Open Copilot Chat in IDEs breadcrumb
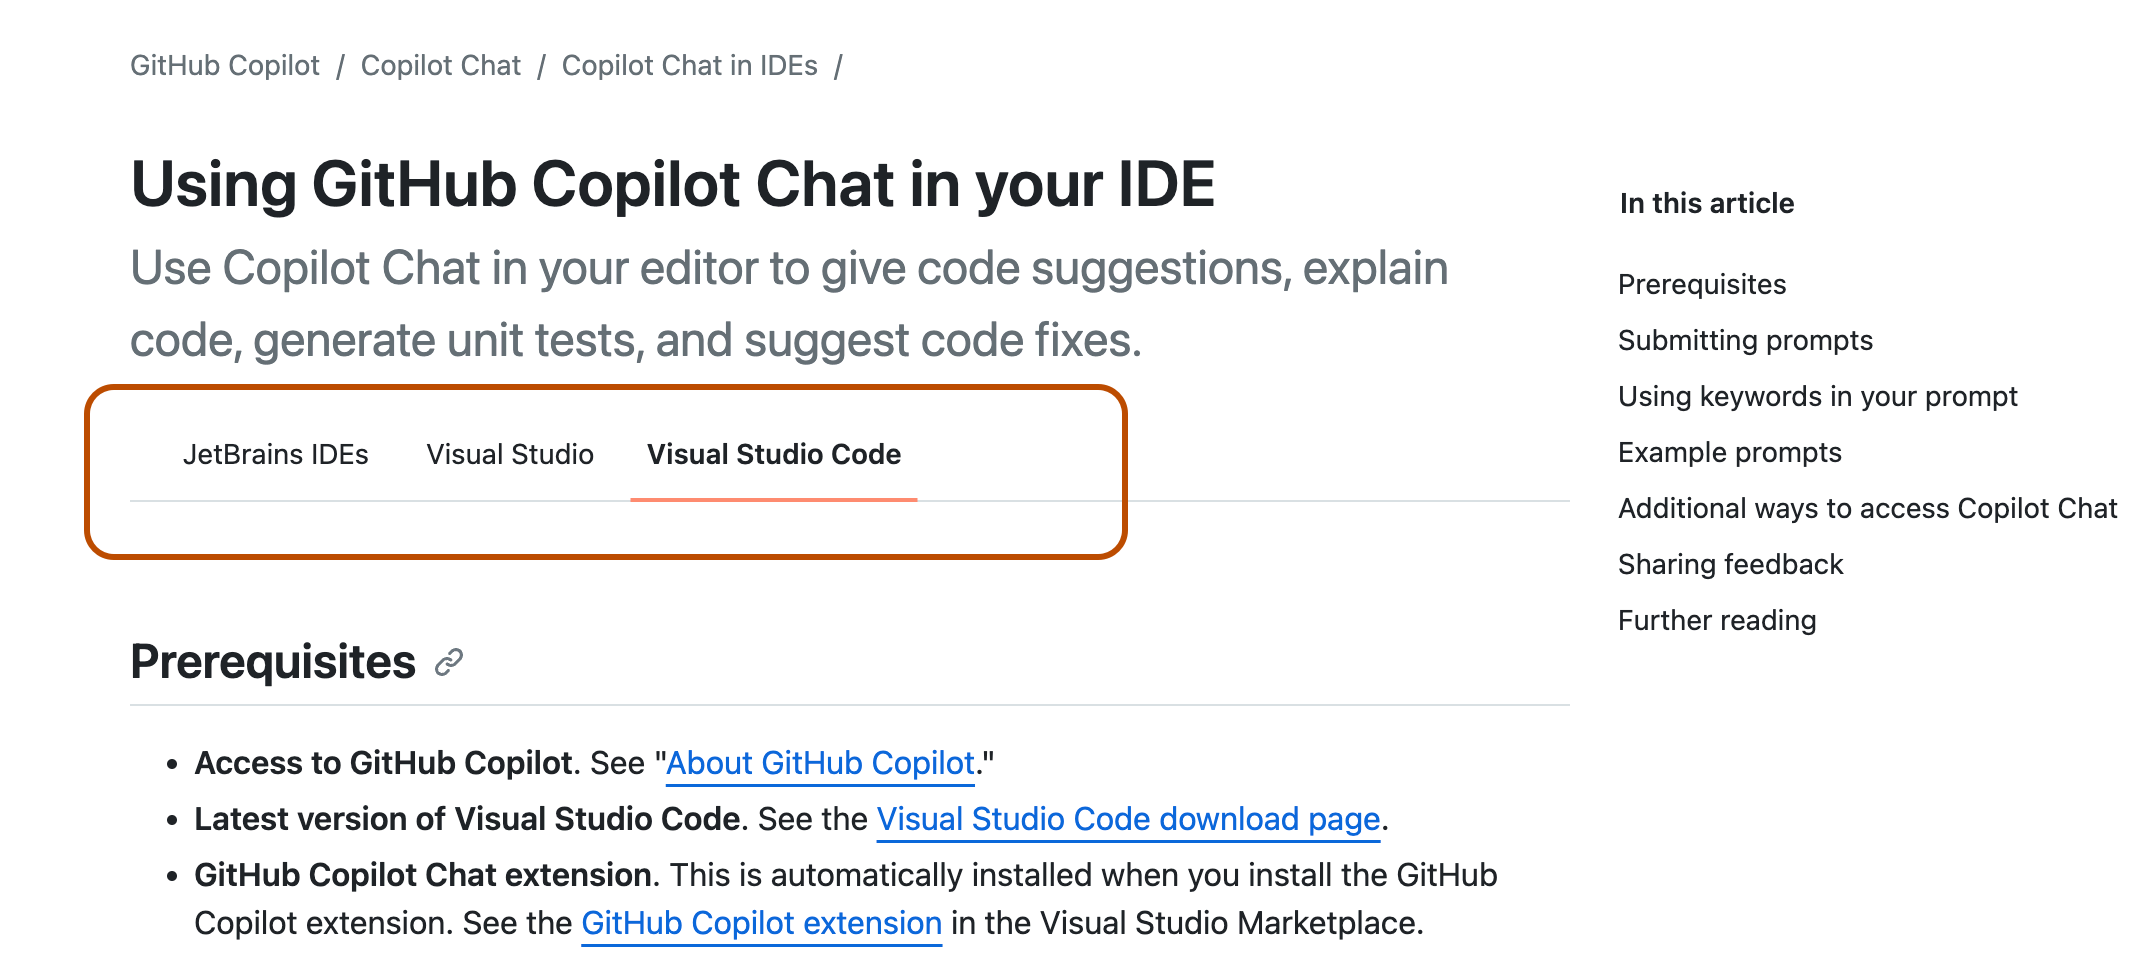Screen dimensions: 2142x966 [689, 66]
